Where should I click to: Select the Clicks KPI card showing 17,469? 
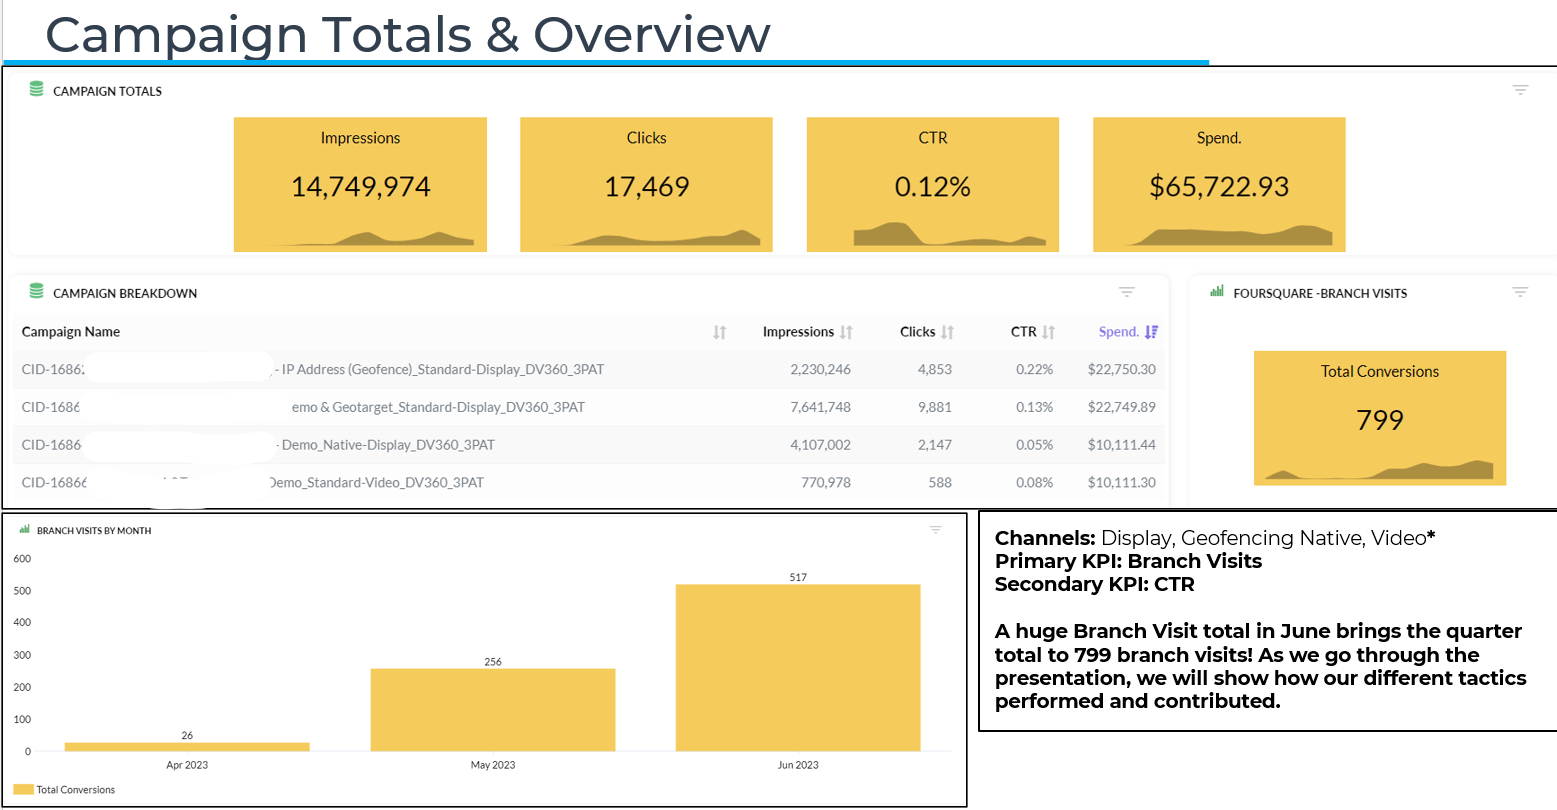coord(646,184)
